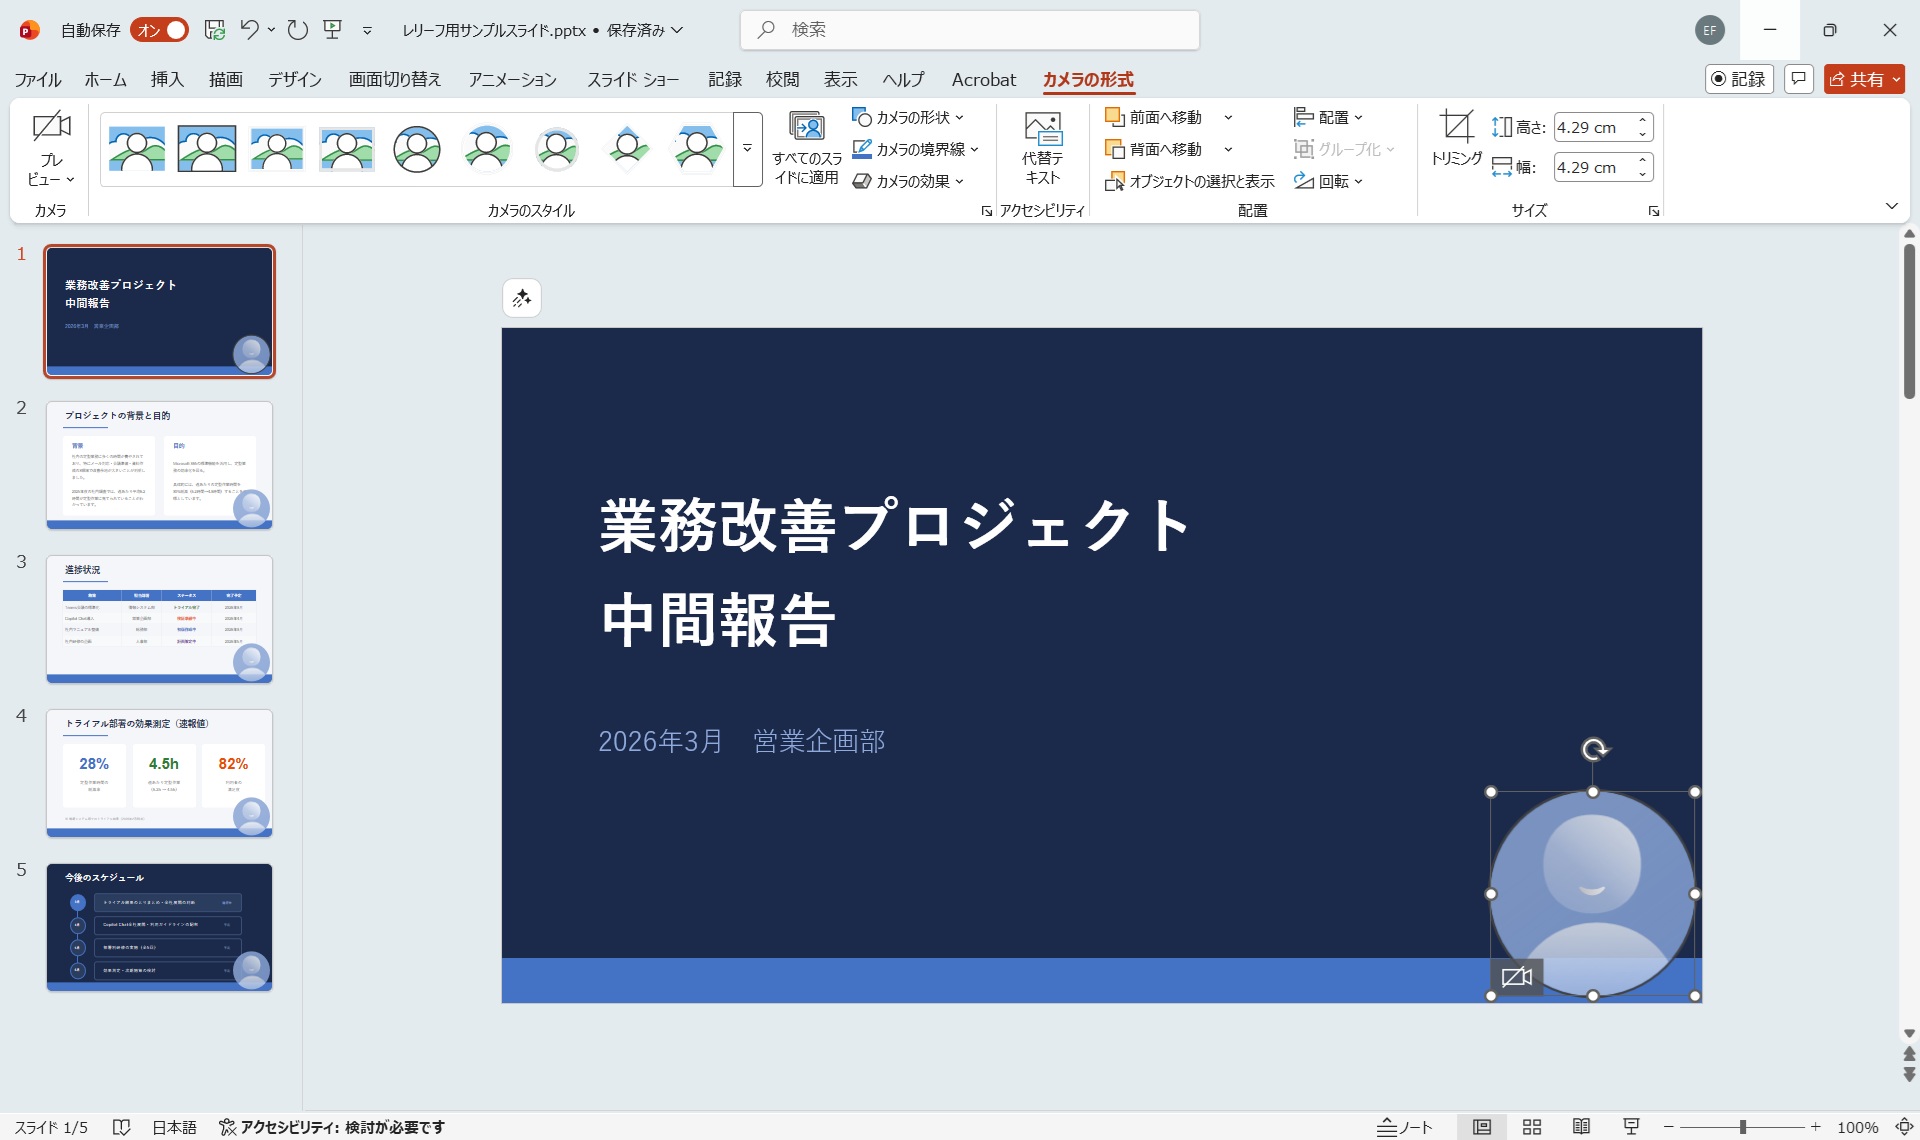Click the zoom slider at bottom right
1920x1140 pixels.
click(1741, 1126)
